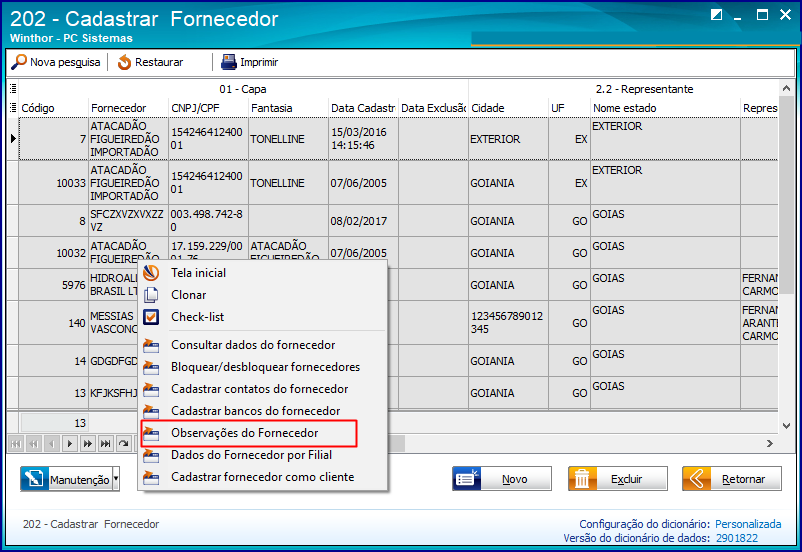Click the Clonar copy icon
Screen dimensions: 802x552
pos(151,295)
